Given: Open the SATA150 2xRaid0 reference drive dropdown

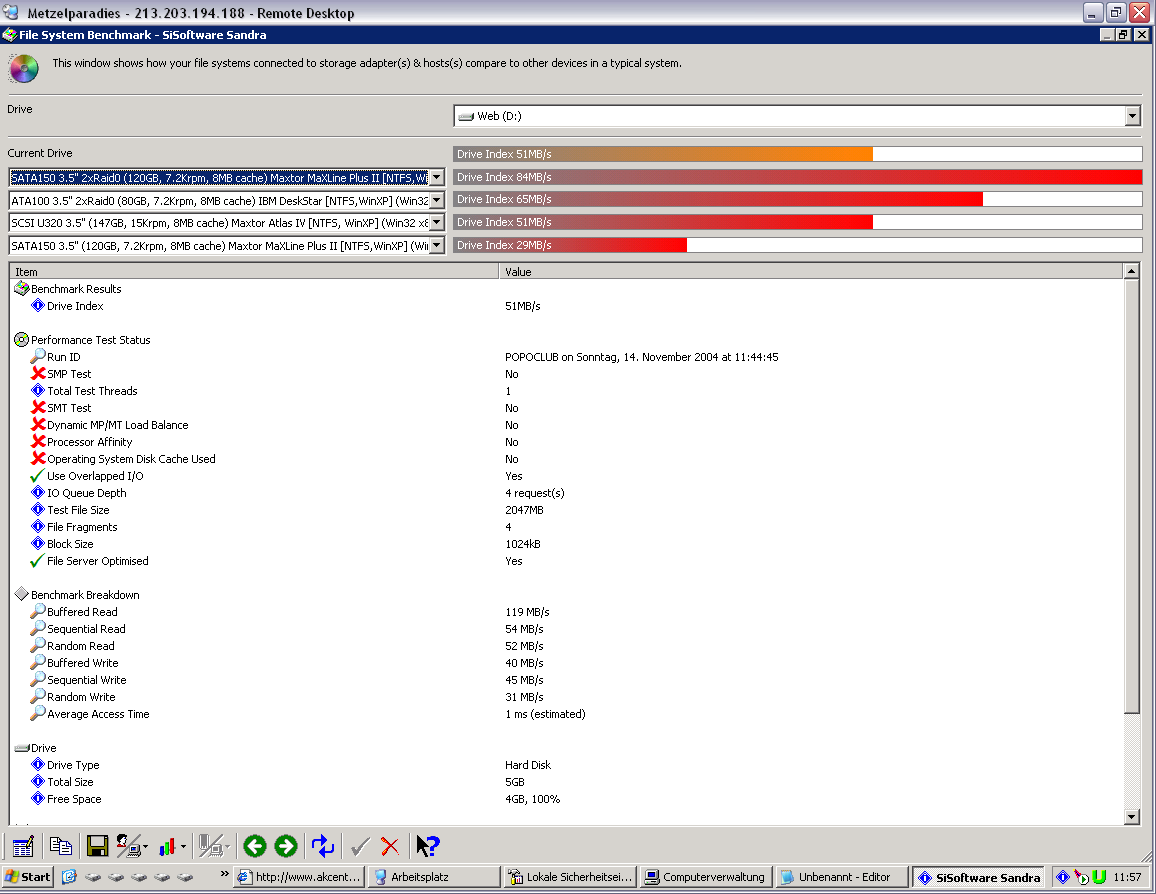Looking at the screenshot, I should (x=437, y=178).
